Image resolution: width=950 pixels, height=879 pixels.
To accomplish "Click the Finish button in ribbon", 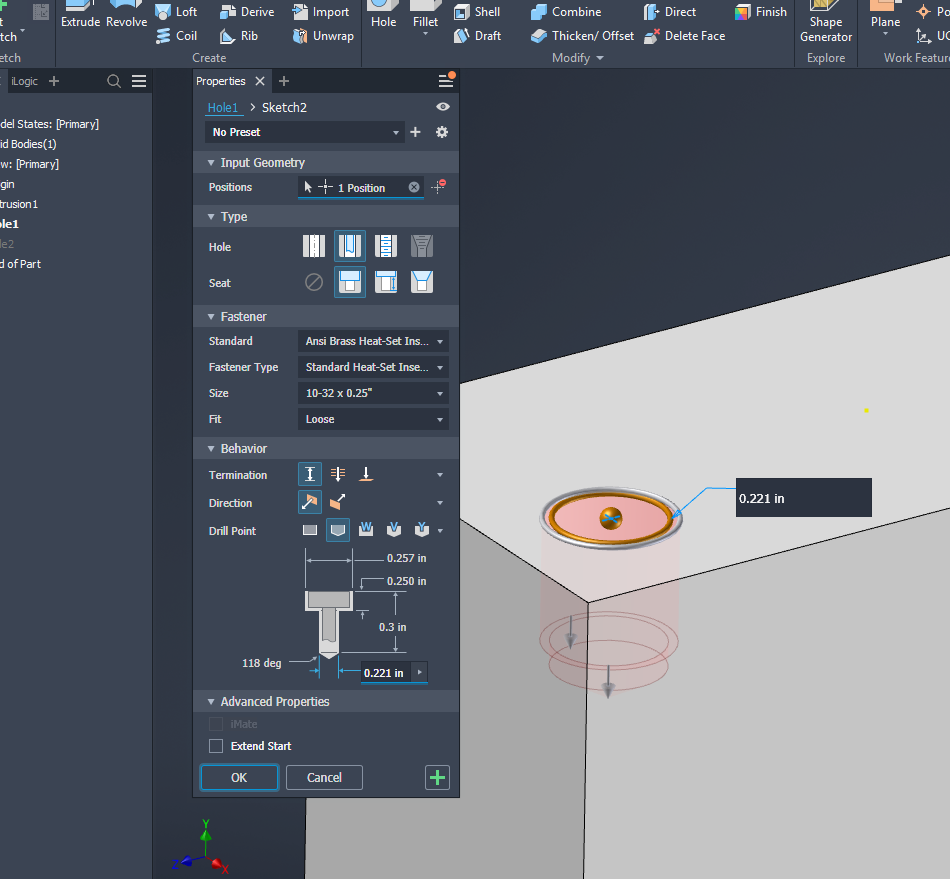I will coord(760,12).
